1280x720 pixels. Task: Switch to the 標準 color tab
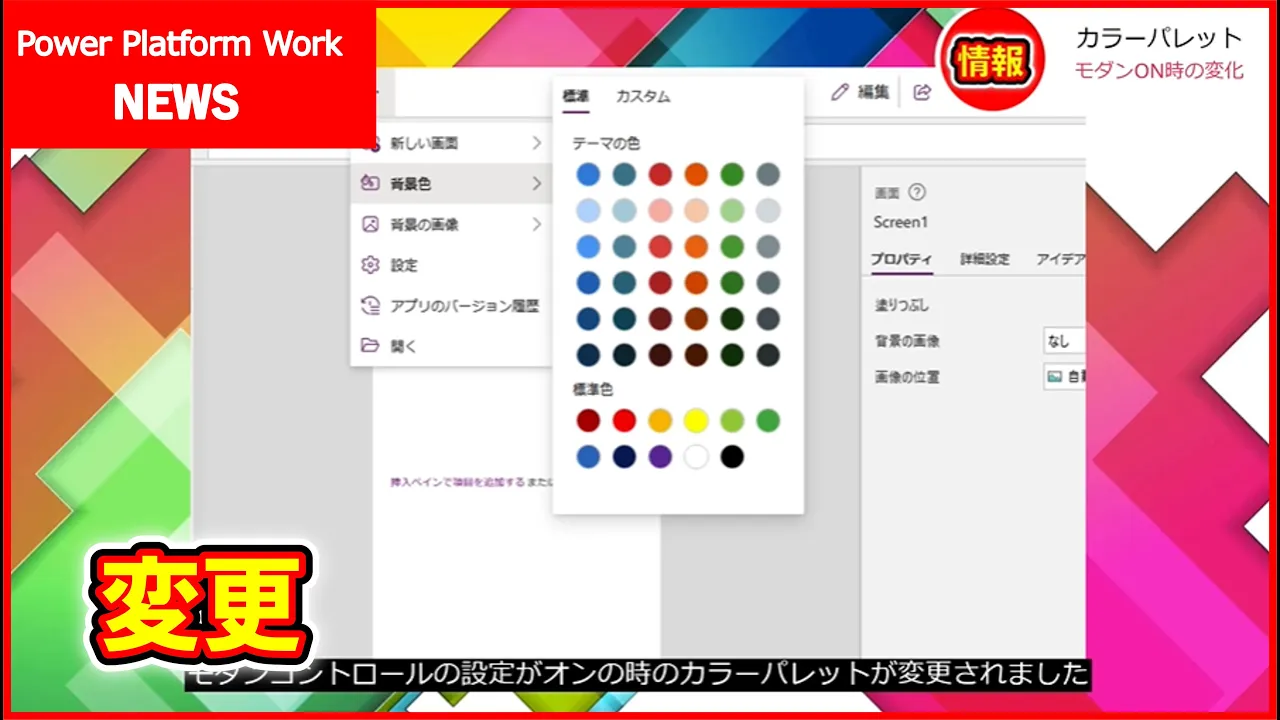(575, 96)
